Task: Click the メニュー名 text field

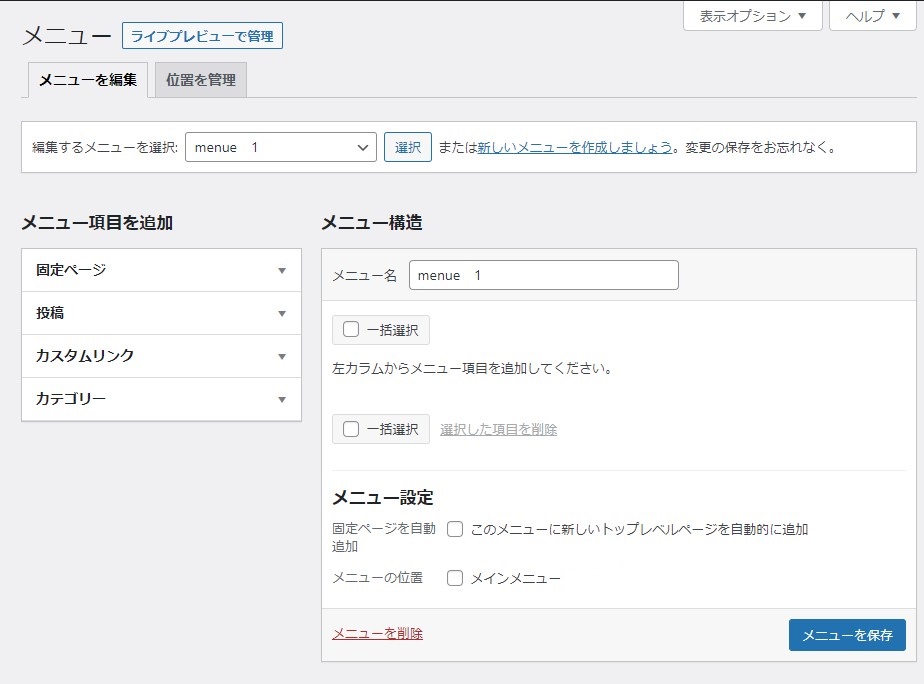Action: click(x=543, y=275)
